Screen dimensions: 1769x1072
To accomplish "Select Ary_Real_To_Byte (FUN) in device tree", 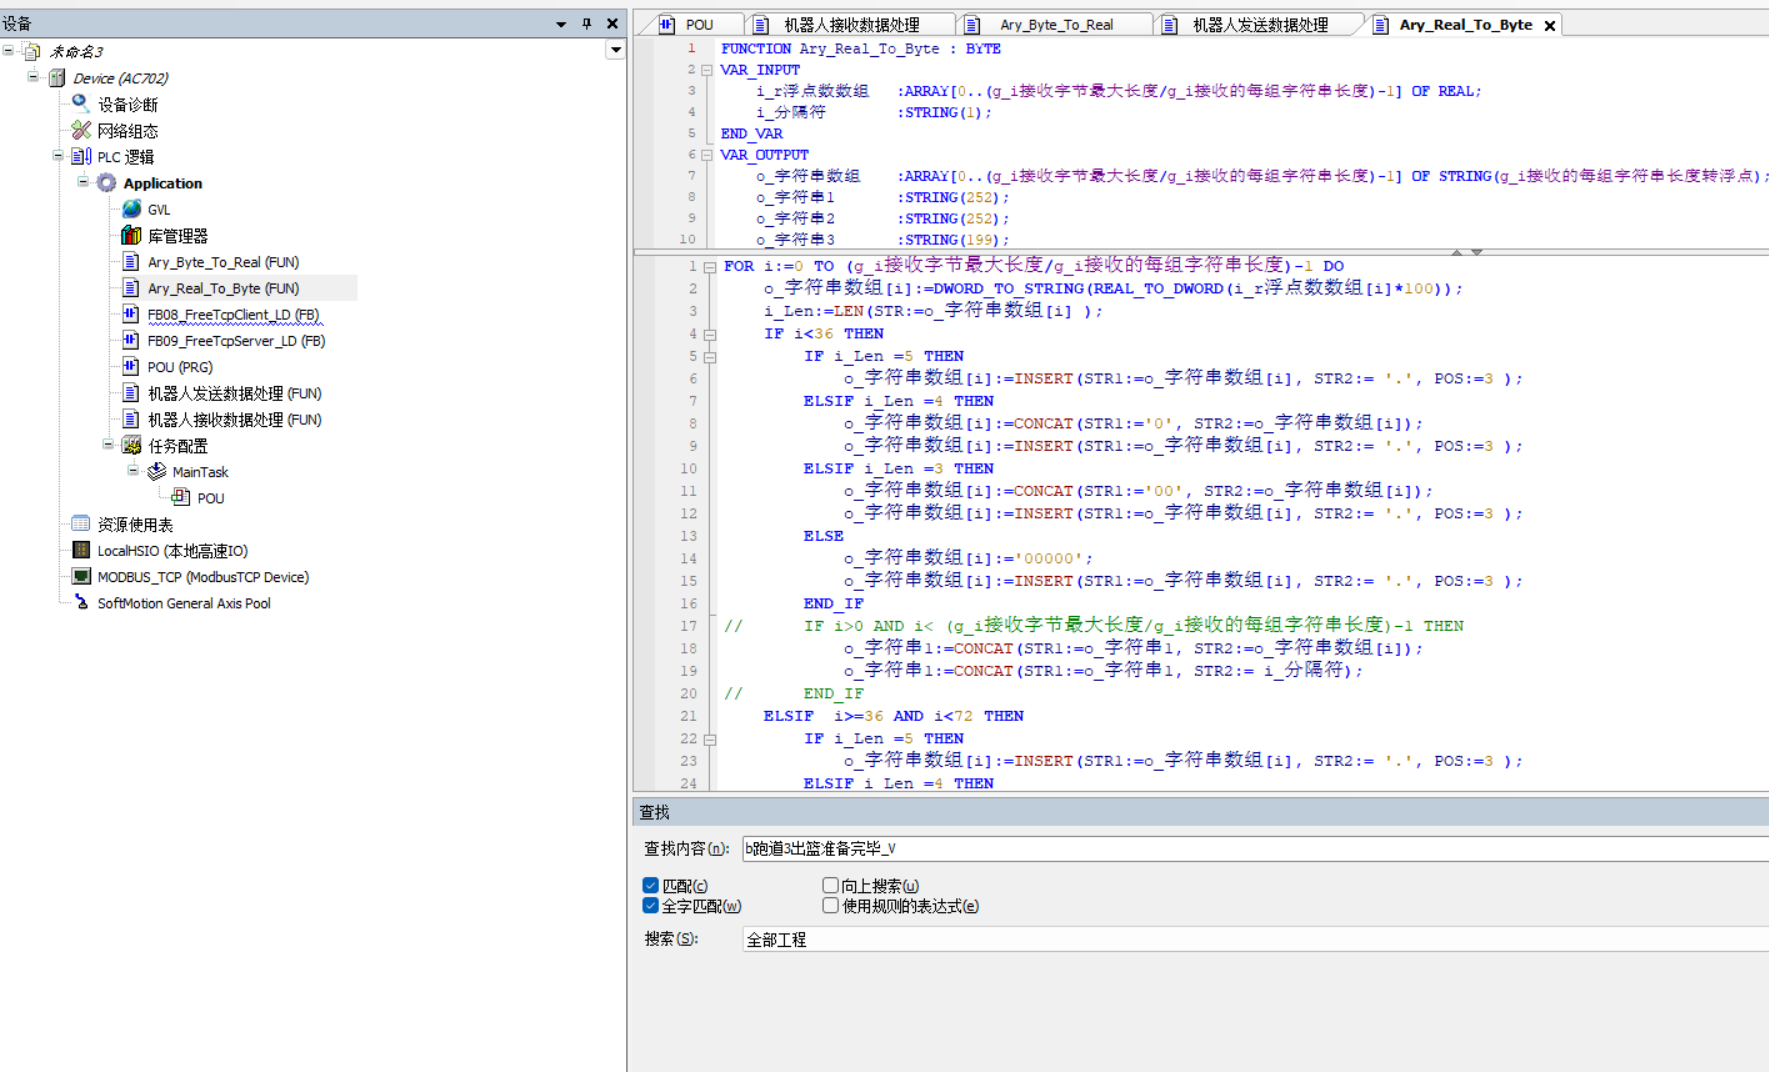I will tap(223, 288).
